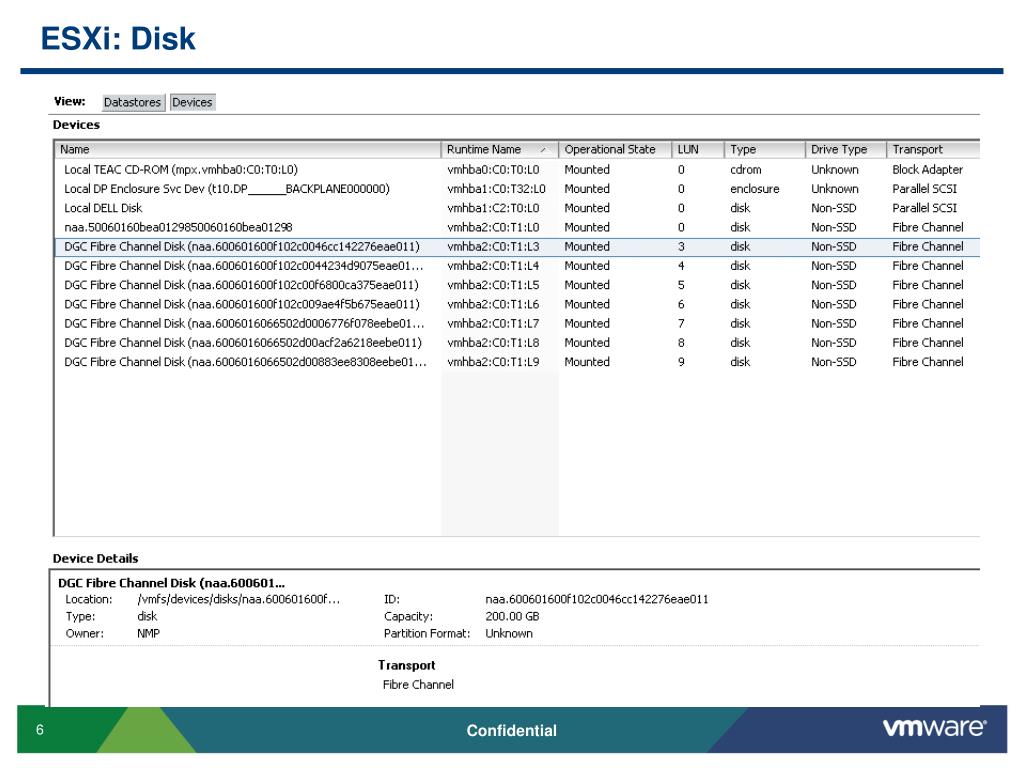Click runtime name vmhba2:C0:T1:L8
The height and width of the screenshot is (768, 1024).
tap(493, 343)
